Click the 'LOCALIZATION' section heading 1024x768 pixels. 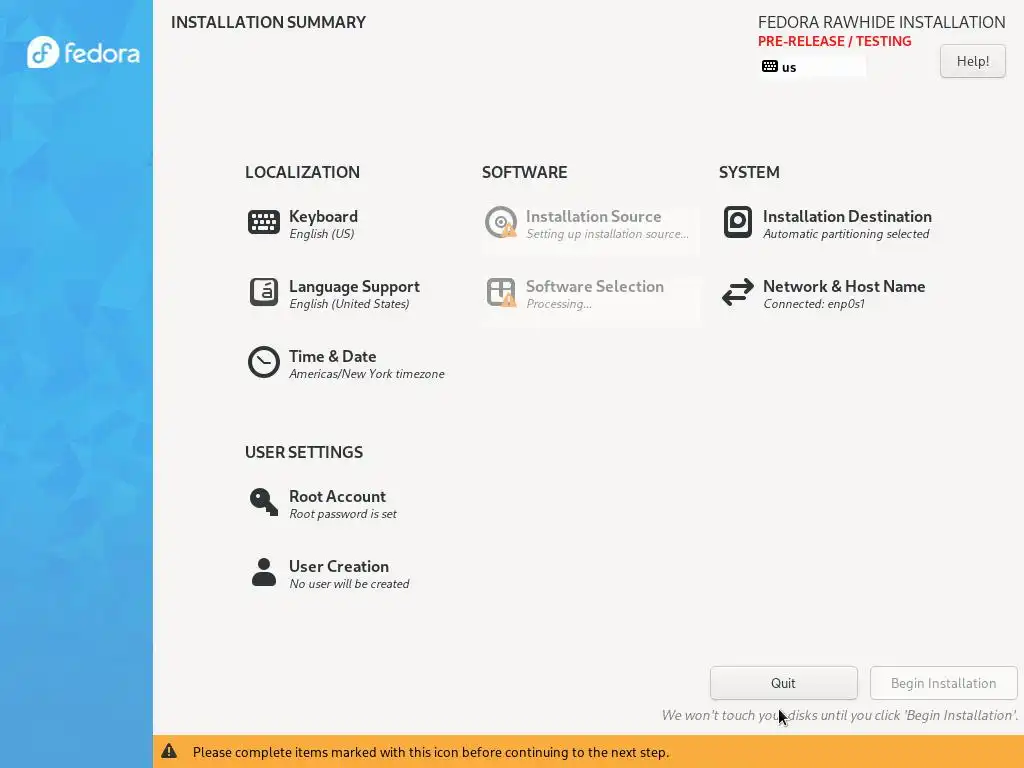[x=302, y=172]
